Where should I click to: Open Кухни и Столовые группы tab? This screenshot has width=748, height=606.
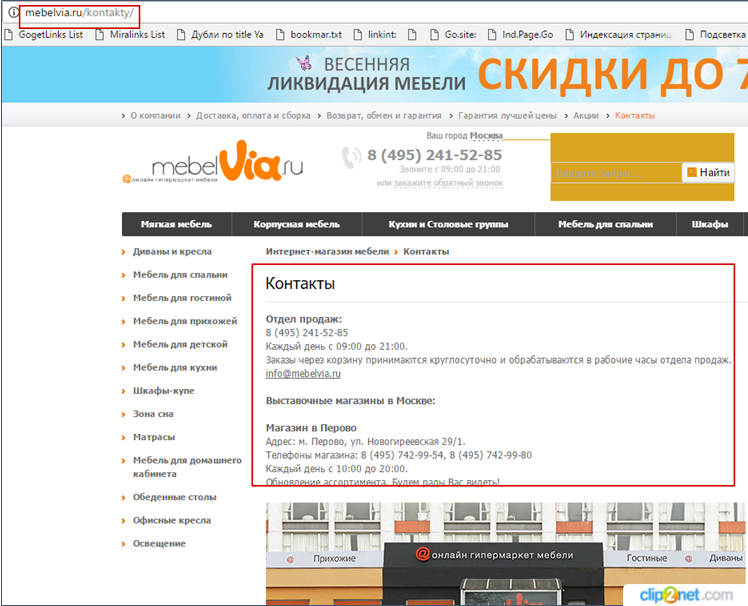click(448, 224)
